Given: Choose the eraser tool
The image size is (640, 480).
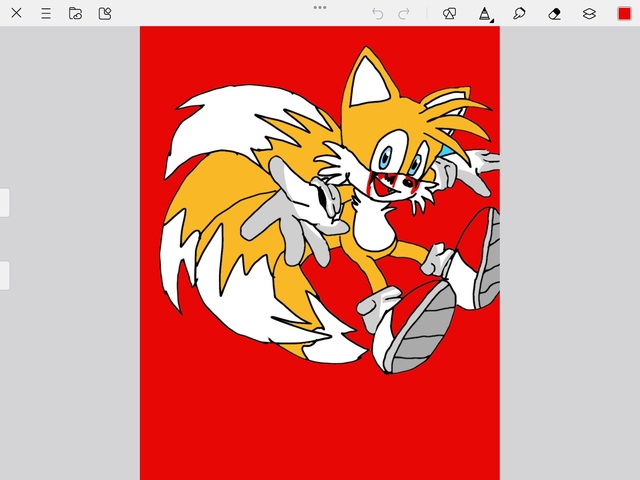Looking at the screenshot, I should coord(554,13).
